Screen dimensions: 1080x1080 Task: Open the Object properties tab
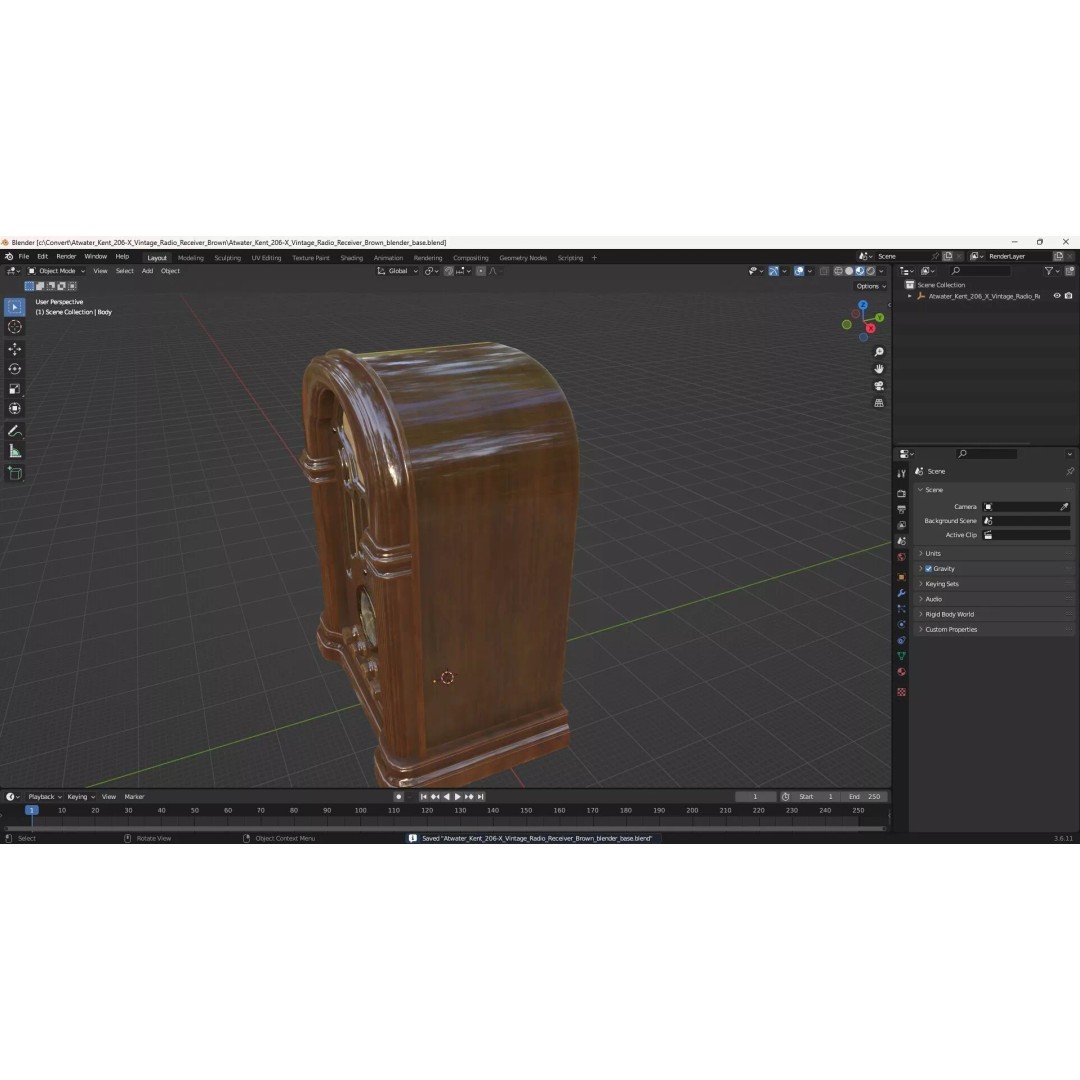[901, 577]
